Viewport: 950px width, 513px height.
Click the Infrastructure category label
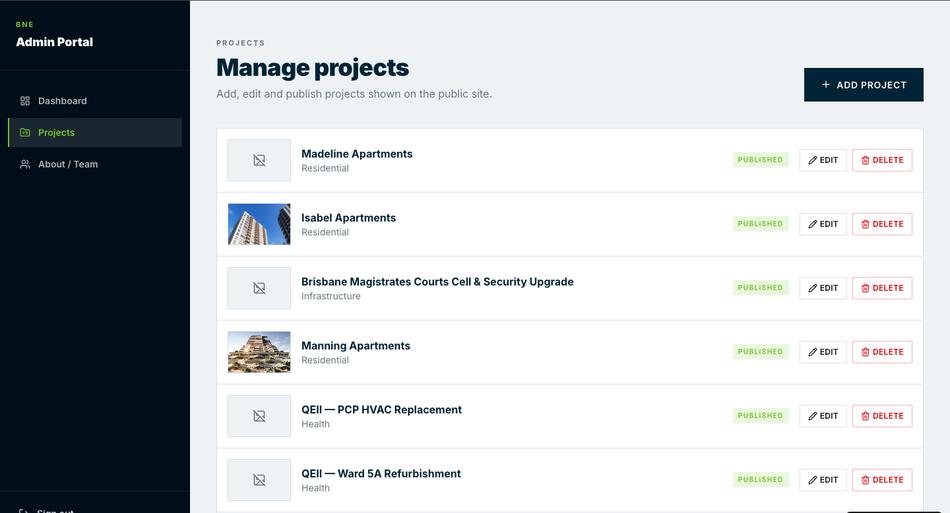pos(331,296)
